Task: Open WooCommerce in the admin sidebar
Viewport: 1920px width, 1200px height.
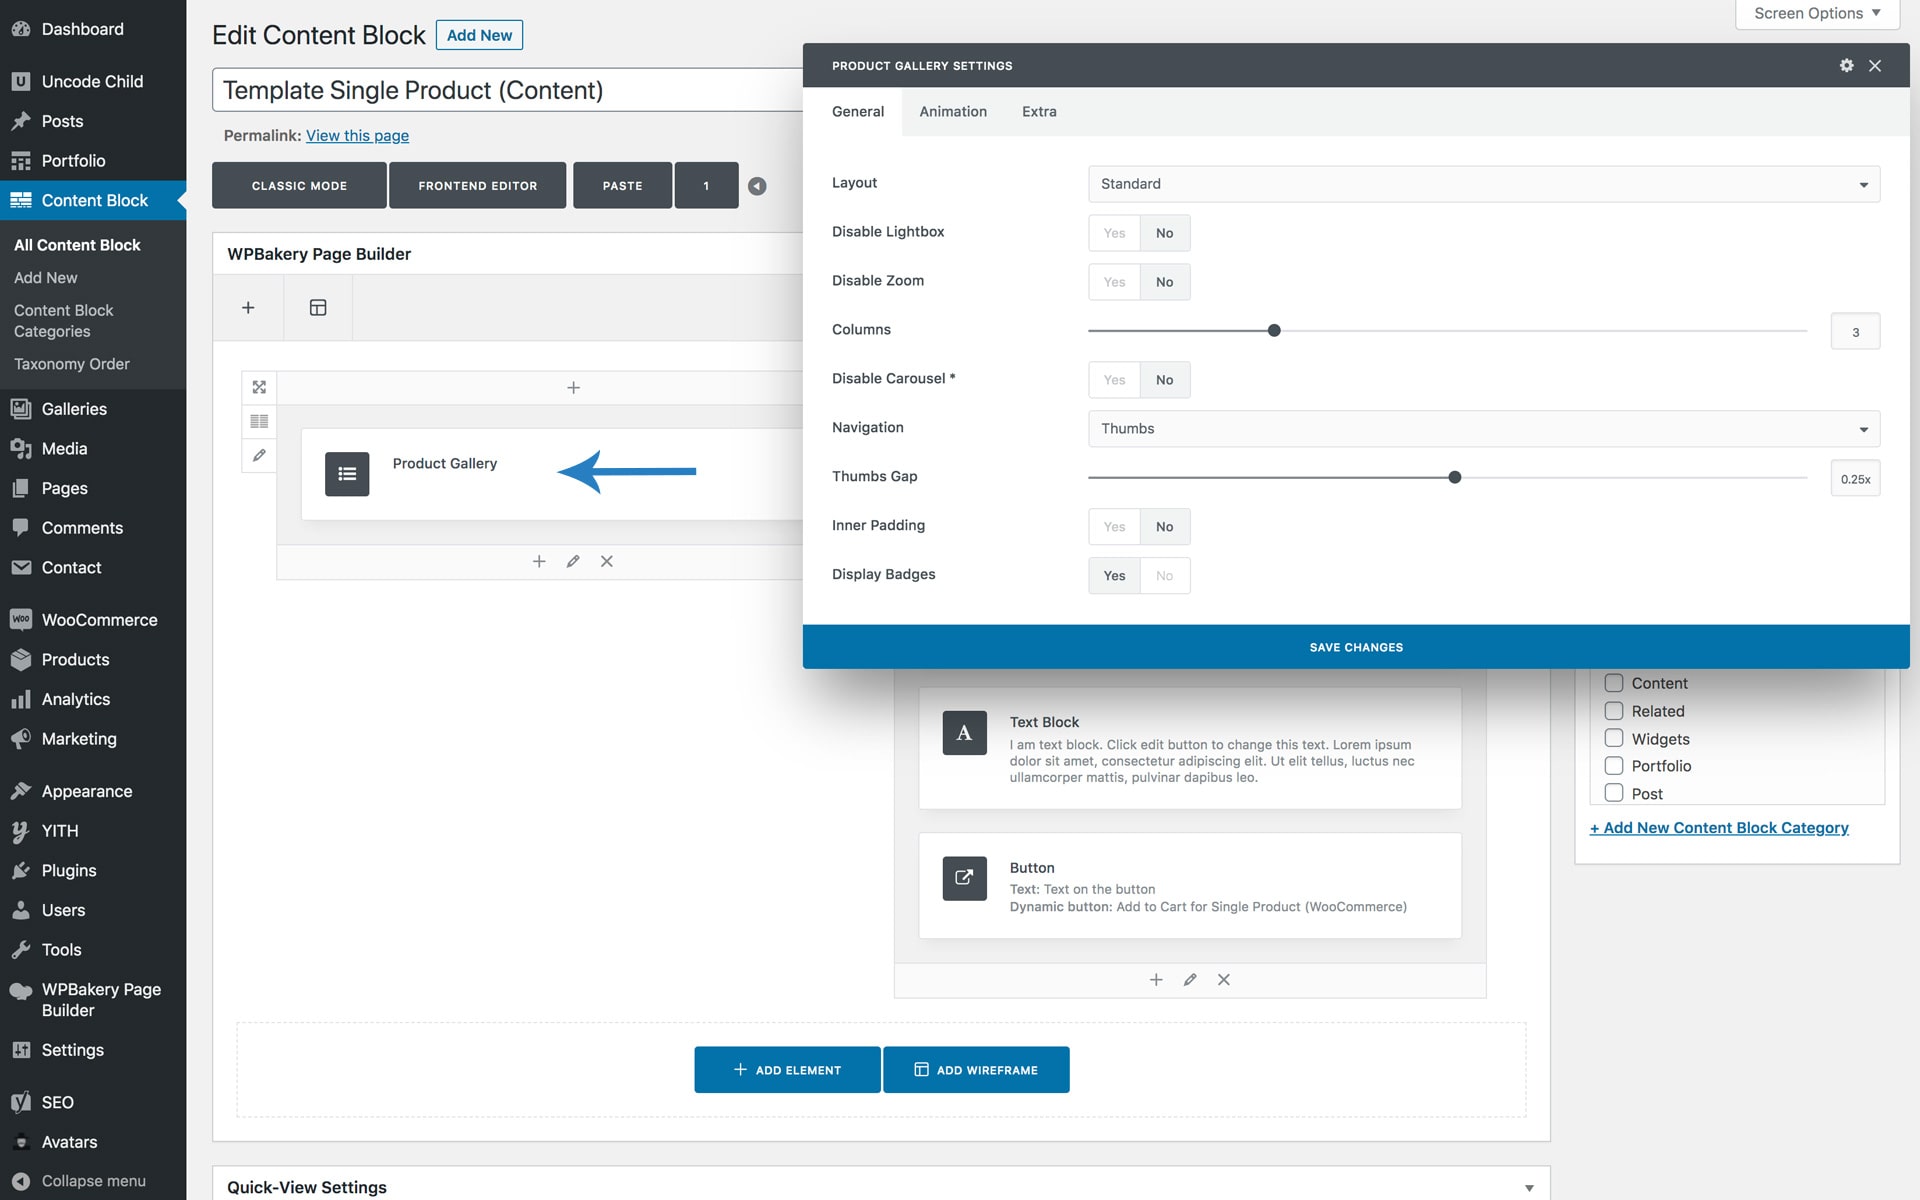Action: pyautogui.click(x=99, y=620)
